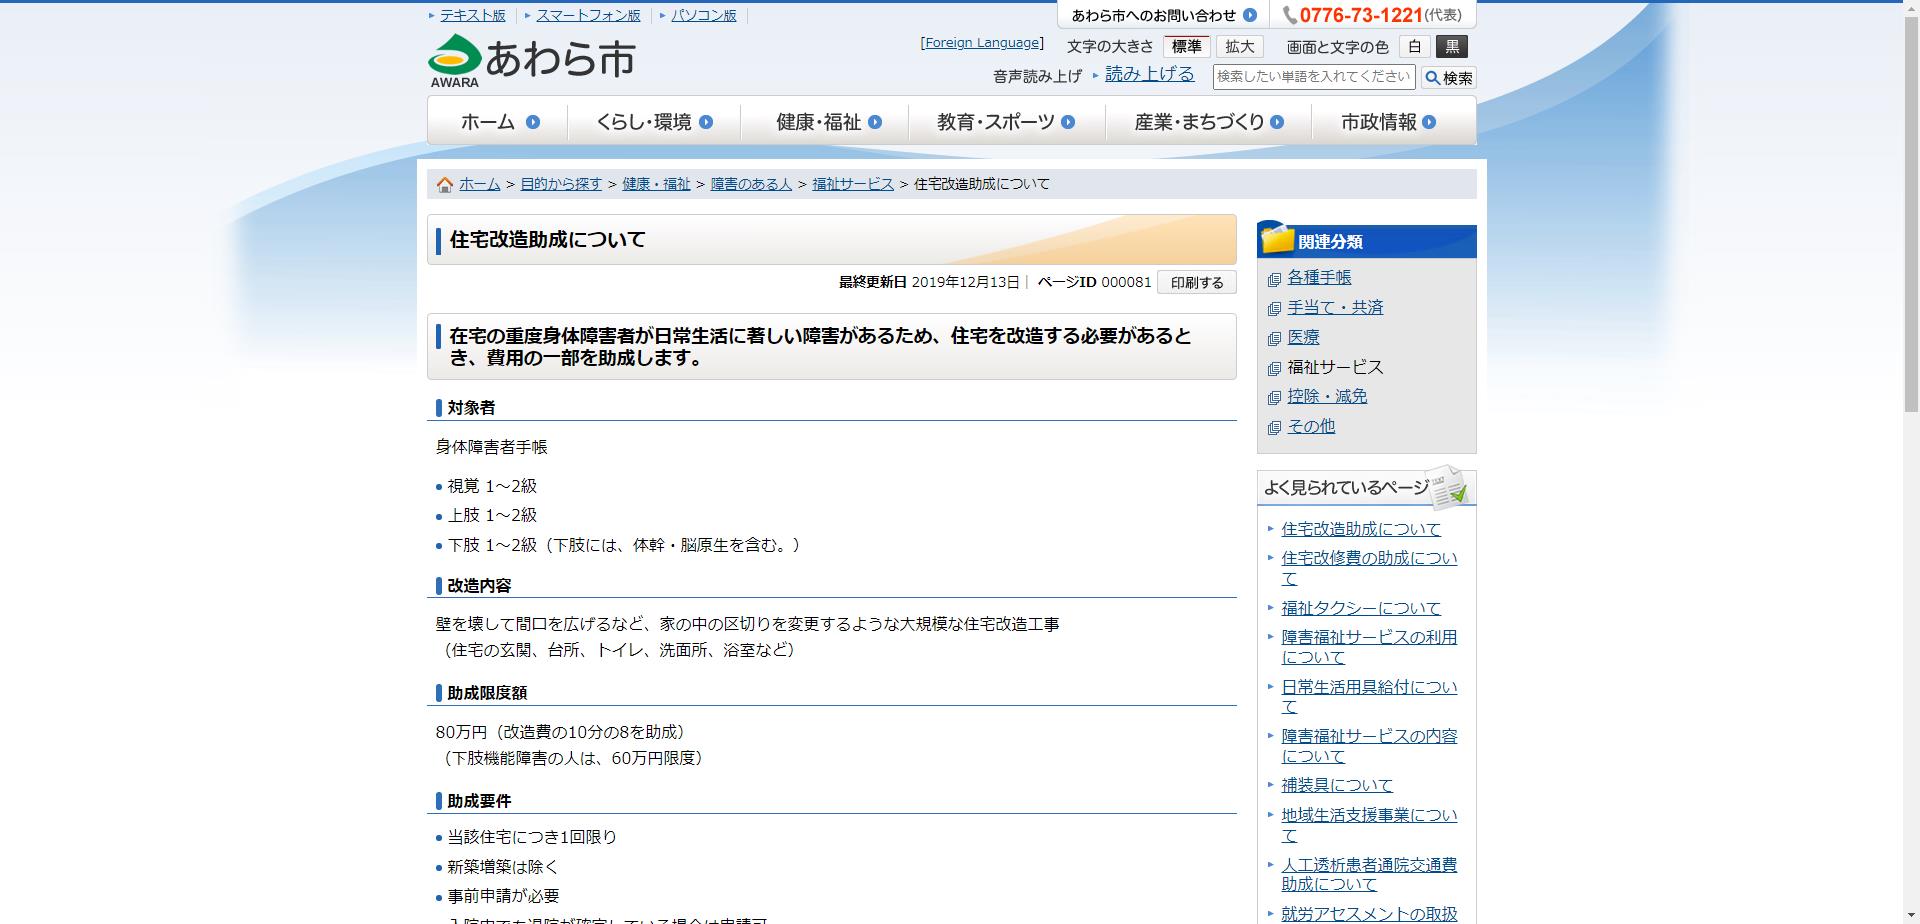Click the arrow icon on あわら市へのお問い合わせ
The image size is (1920, 924).
pyautogui.click(x=1249, y=15)
